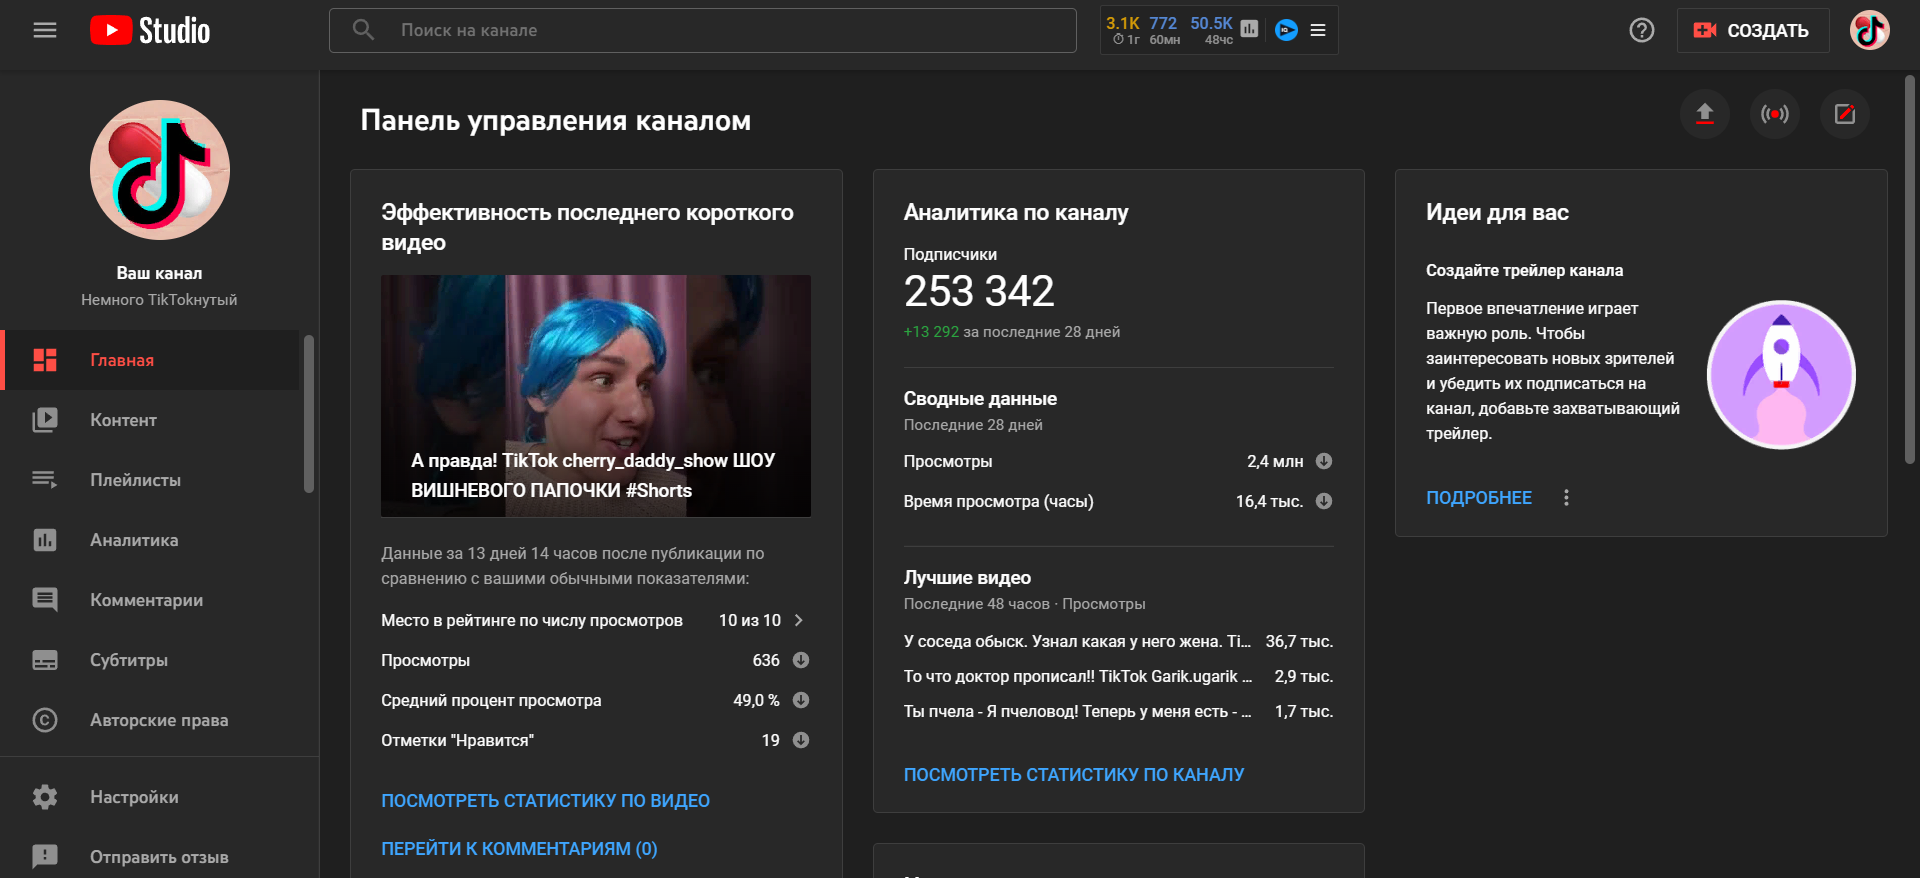The height and width of the screenshot is (878, 1920).
Task: Click the search field Поиск на канале
Action: click(702, 30)
